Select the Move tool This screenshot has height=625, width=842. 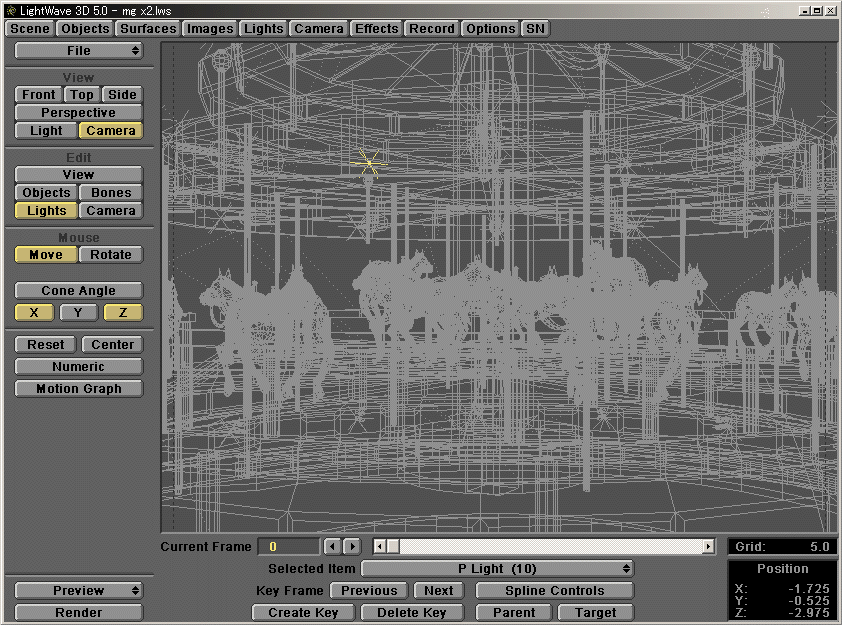(x=44, y=254)
